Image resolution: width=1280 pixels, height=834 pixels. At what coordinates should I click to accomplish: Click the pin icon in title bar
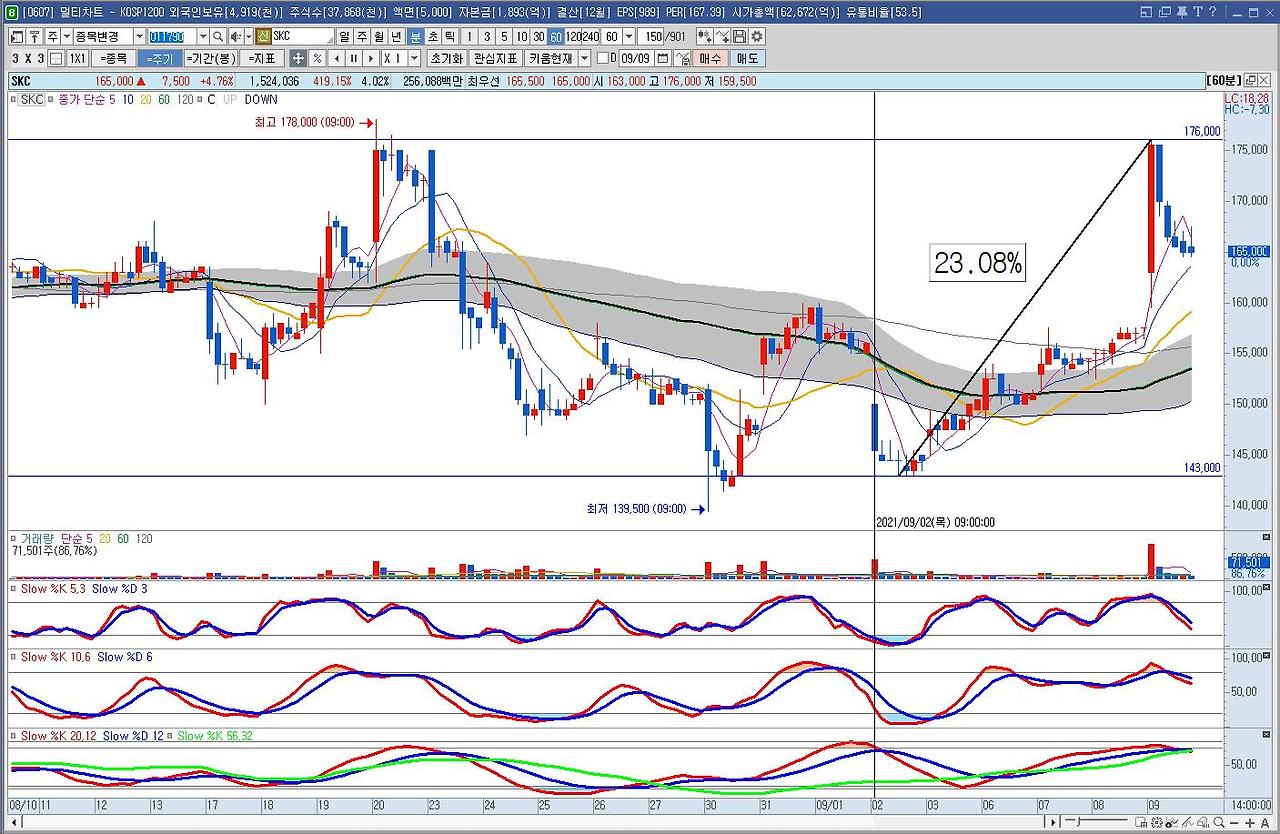pyautogui.click(x=1181, y=12)
